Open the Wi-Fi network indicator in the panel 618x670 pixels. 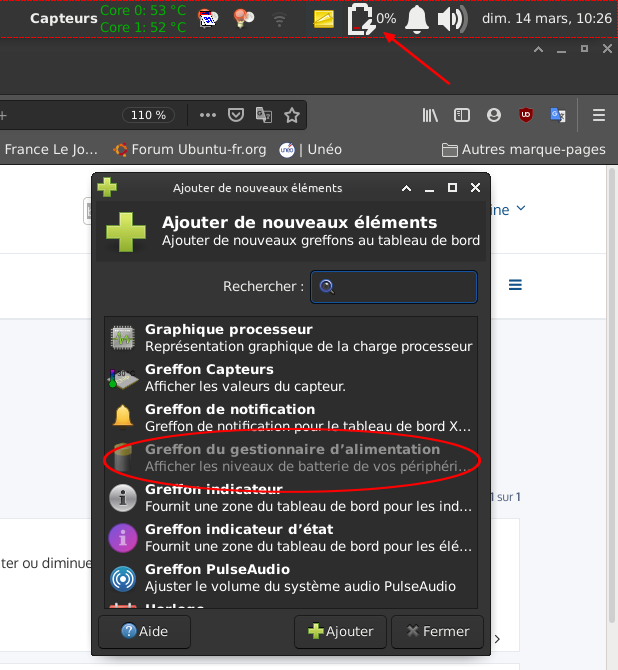click(279, 20)
